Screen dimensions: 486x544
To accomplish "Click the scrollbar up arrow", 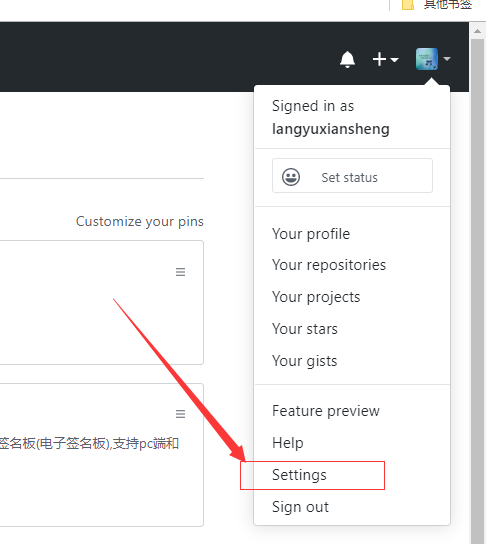I will click(477, 31).
